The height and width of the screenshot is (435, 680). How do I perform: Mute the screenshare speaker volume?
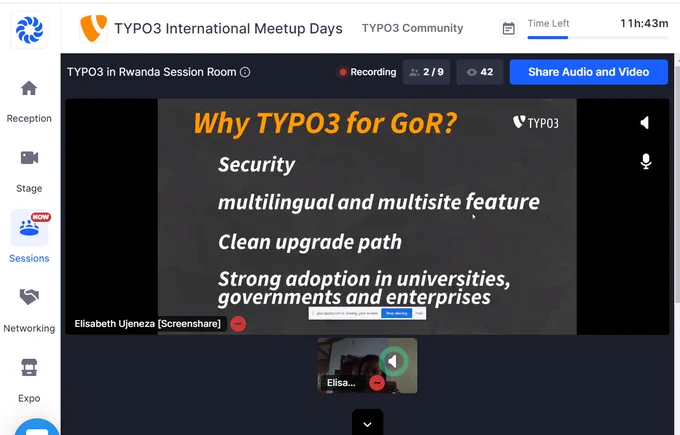point(645,123)
